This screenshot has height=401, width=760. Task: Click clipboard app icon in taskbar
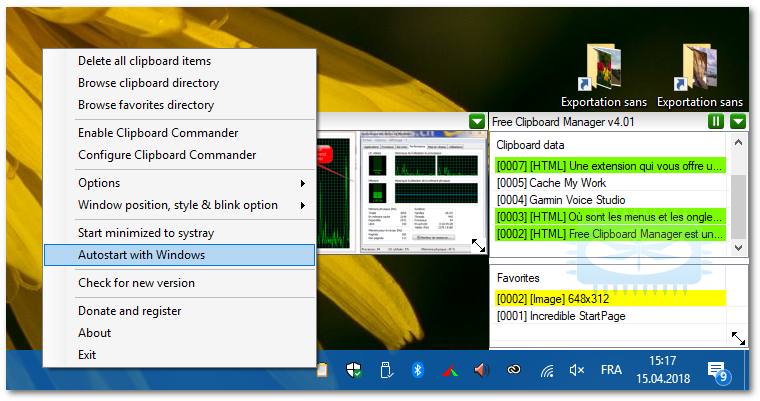[322, 370]
